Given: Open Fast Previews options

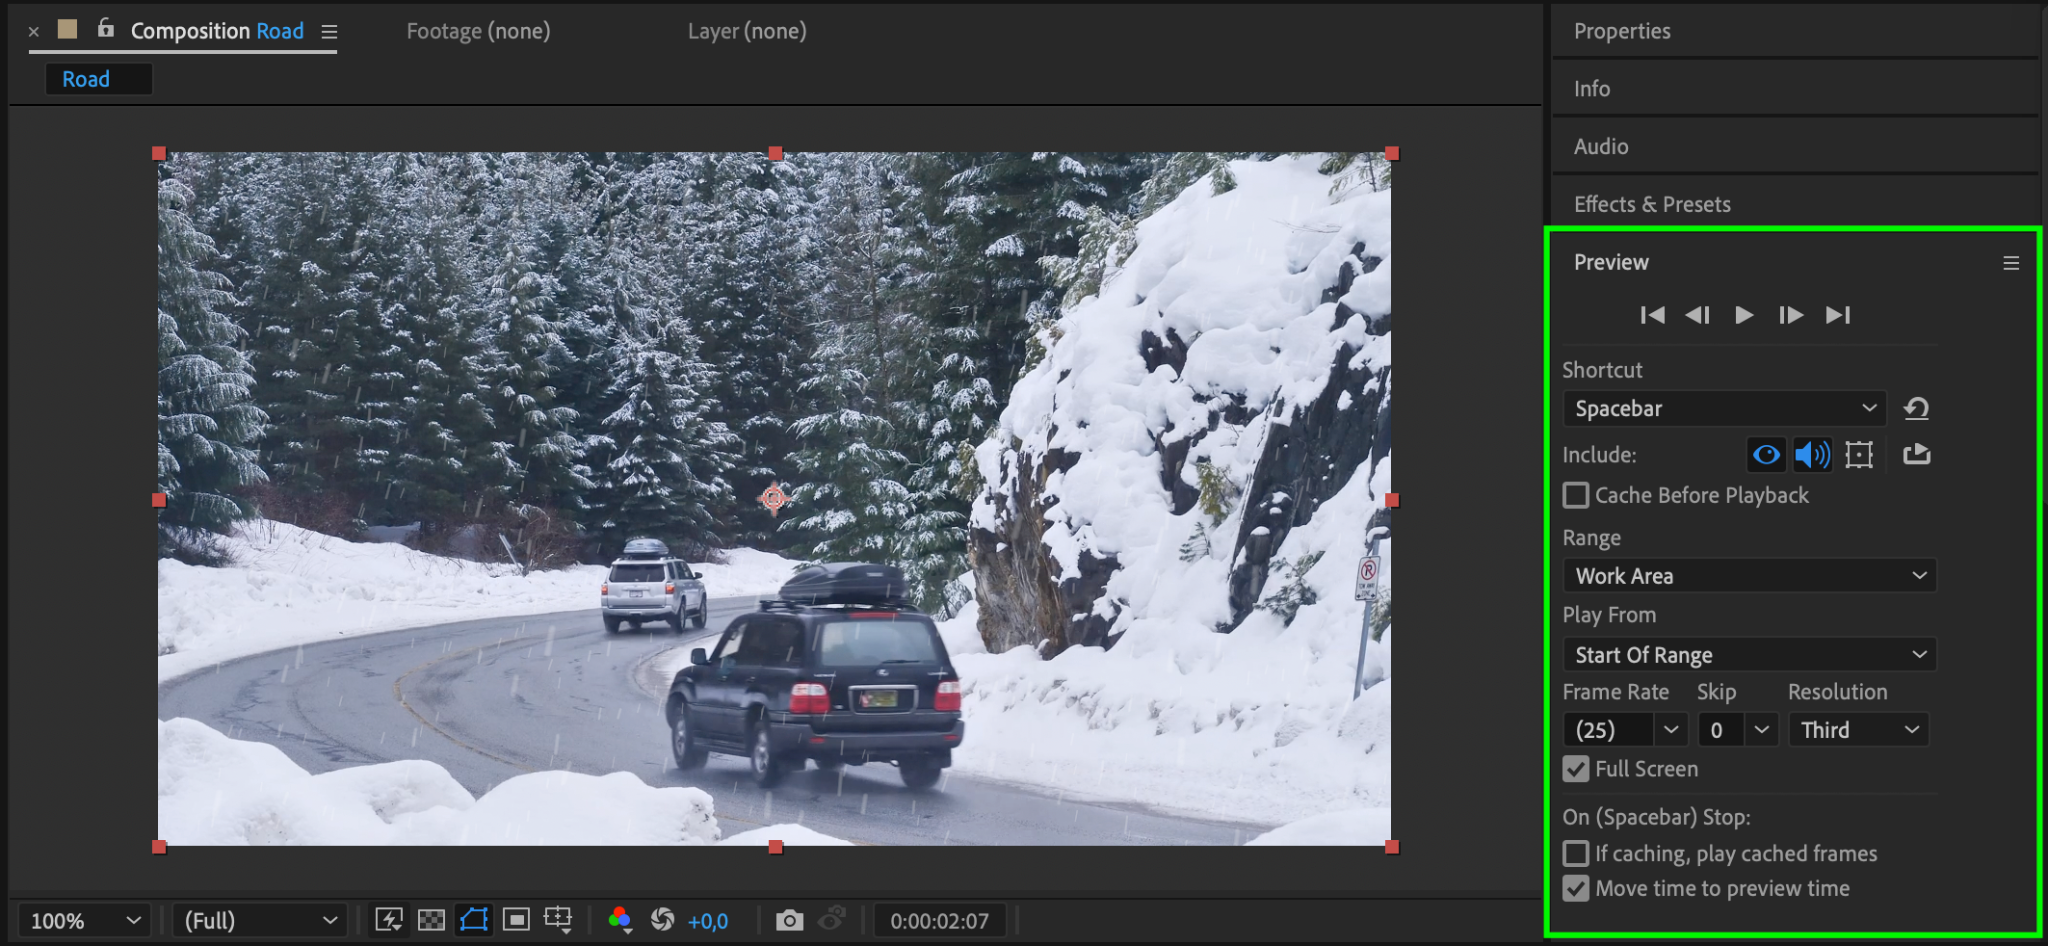Looking at the screenshot, I should coord(389,920).
